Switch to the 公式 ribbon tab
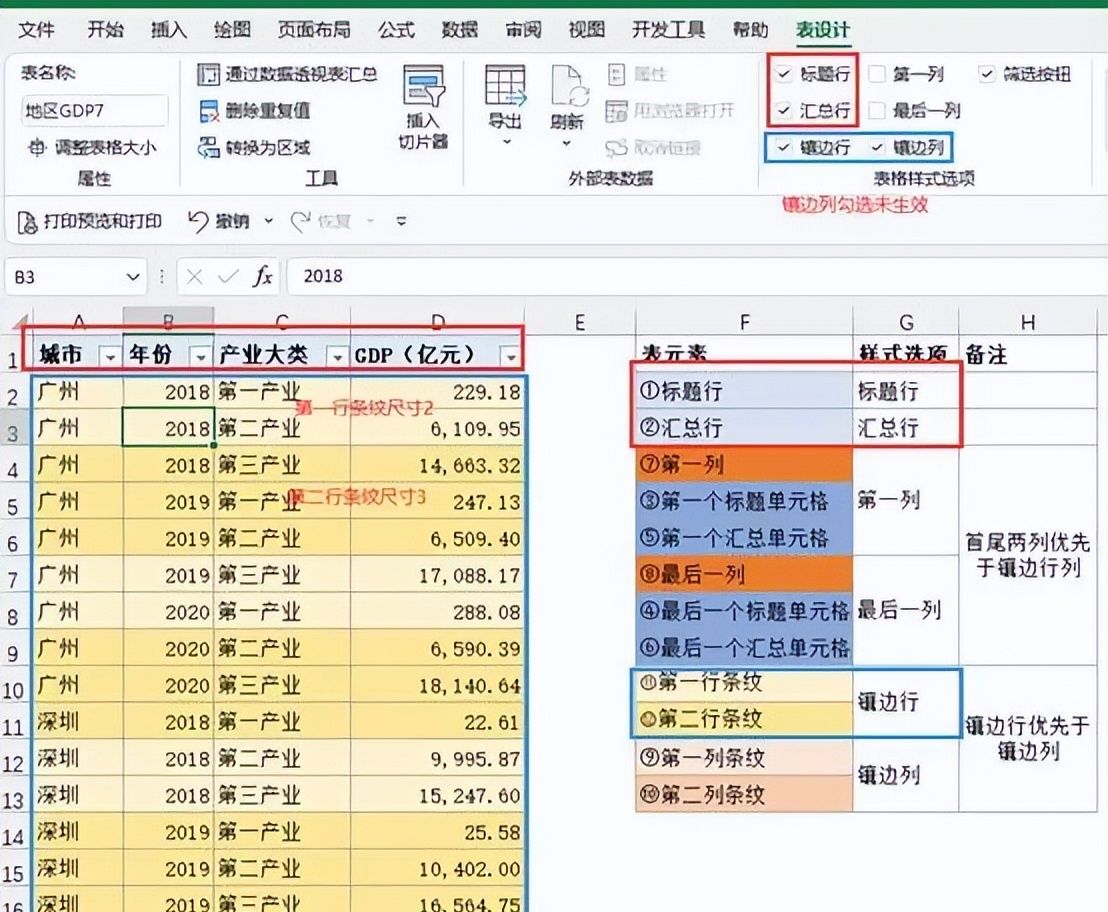Screen dimensions: 1108x912 tap(396, 30)
